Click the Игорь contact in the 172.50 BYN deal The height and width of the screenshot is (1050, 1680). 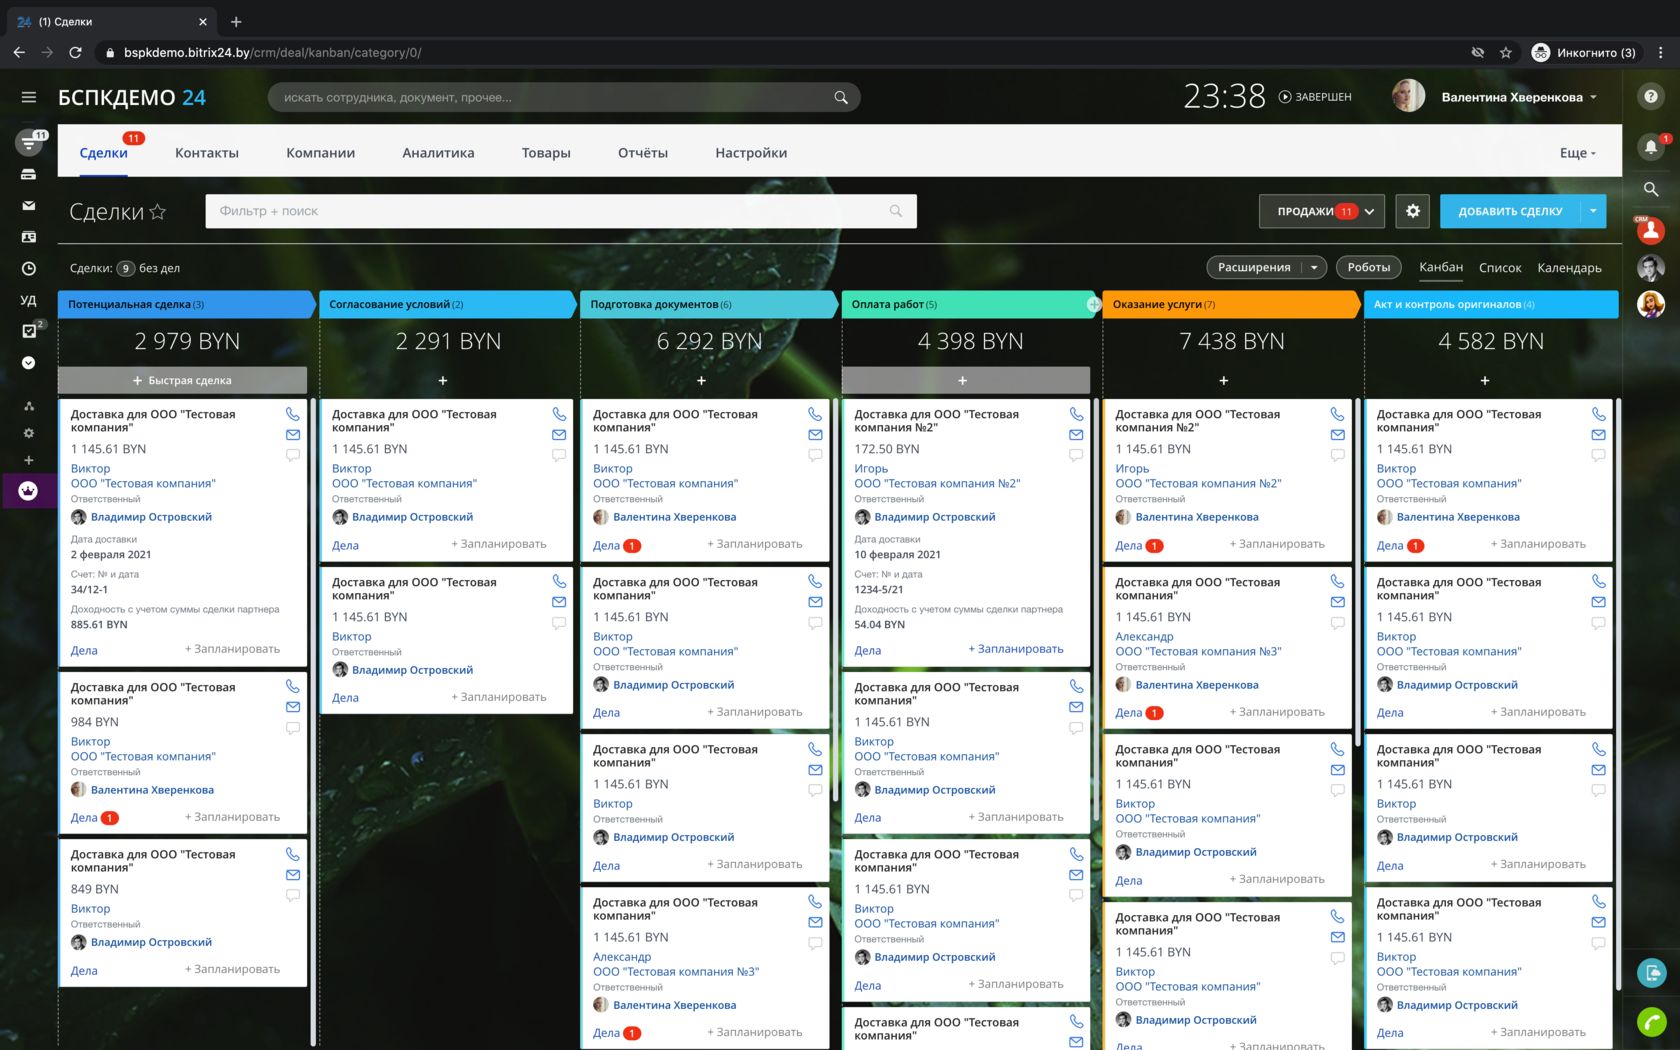[871, 468]
